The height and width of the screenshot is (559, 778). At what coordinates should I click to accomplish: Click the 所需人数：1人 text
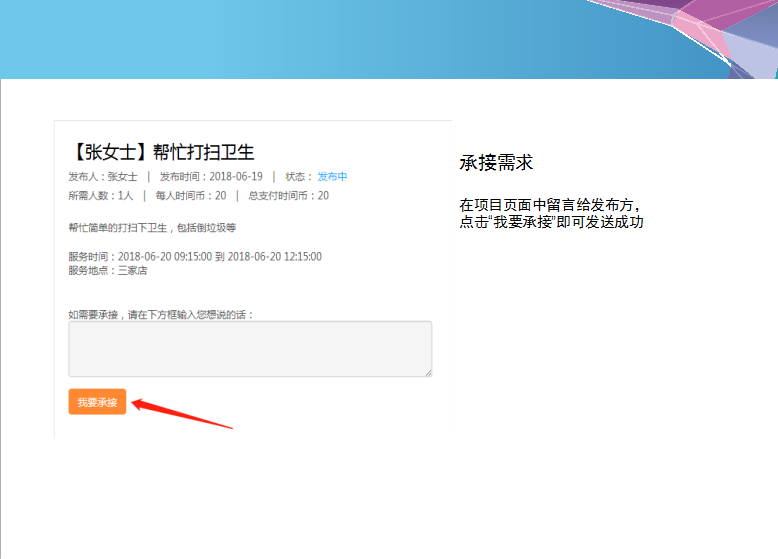[101, 195]
